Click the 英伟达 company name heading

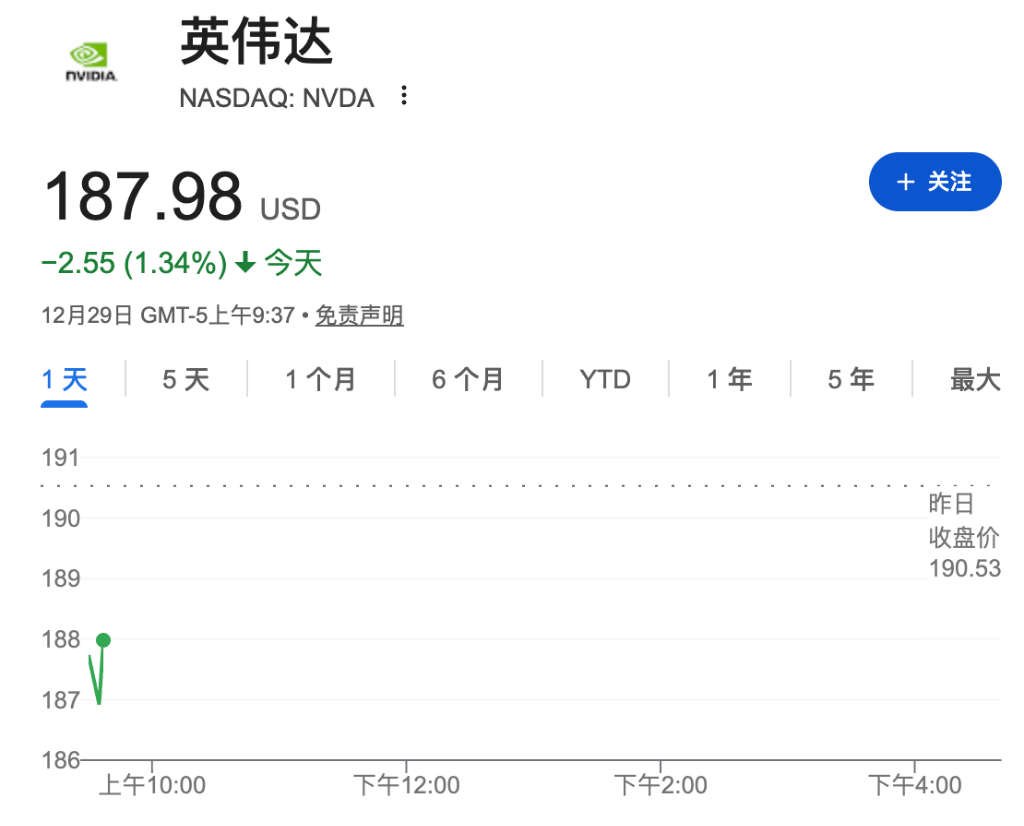(x=256, y=43)
